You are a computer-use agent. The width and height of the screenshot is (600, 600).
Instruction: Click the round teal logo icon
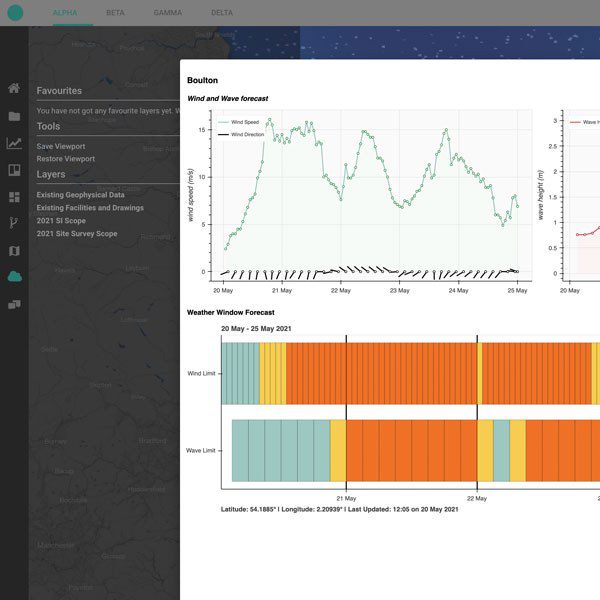[x=14, y=13]
